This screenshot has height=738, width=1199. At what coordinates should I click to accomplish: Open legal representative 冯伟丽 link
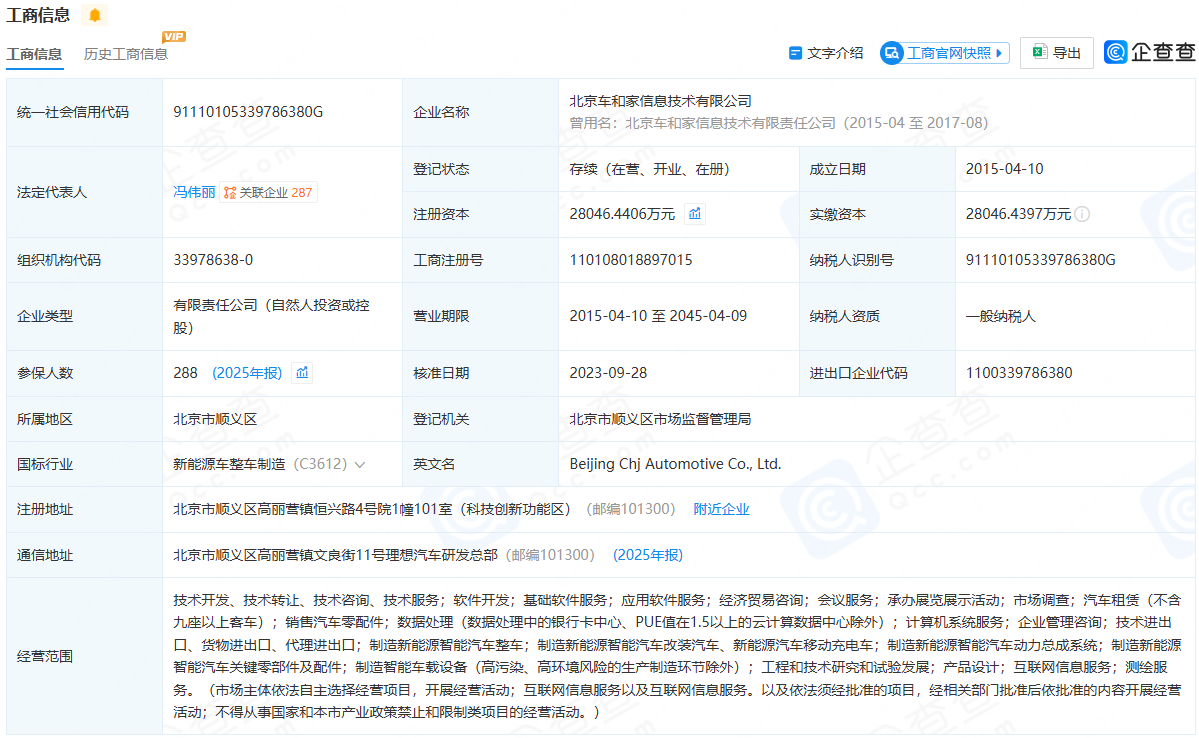tap(194, 192)
